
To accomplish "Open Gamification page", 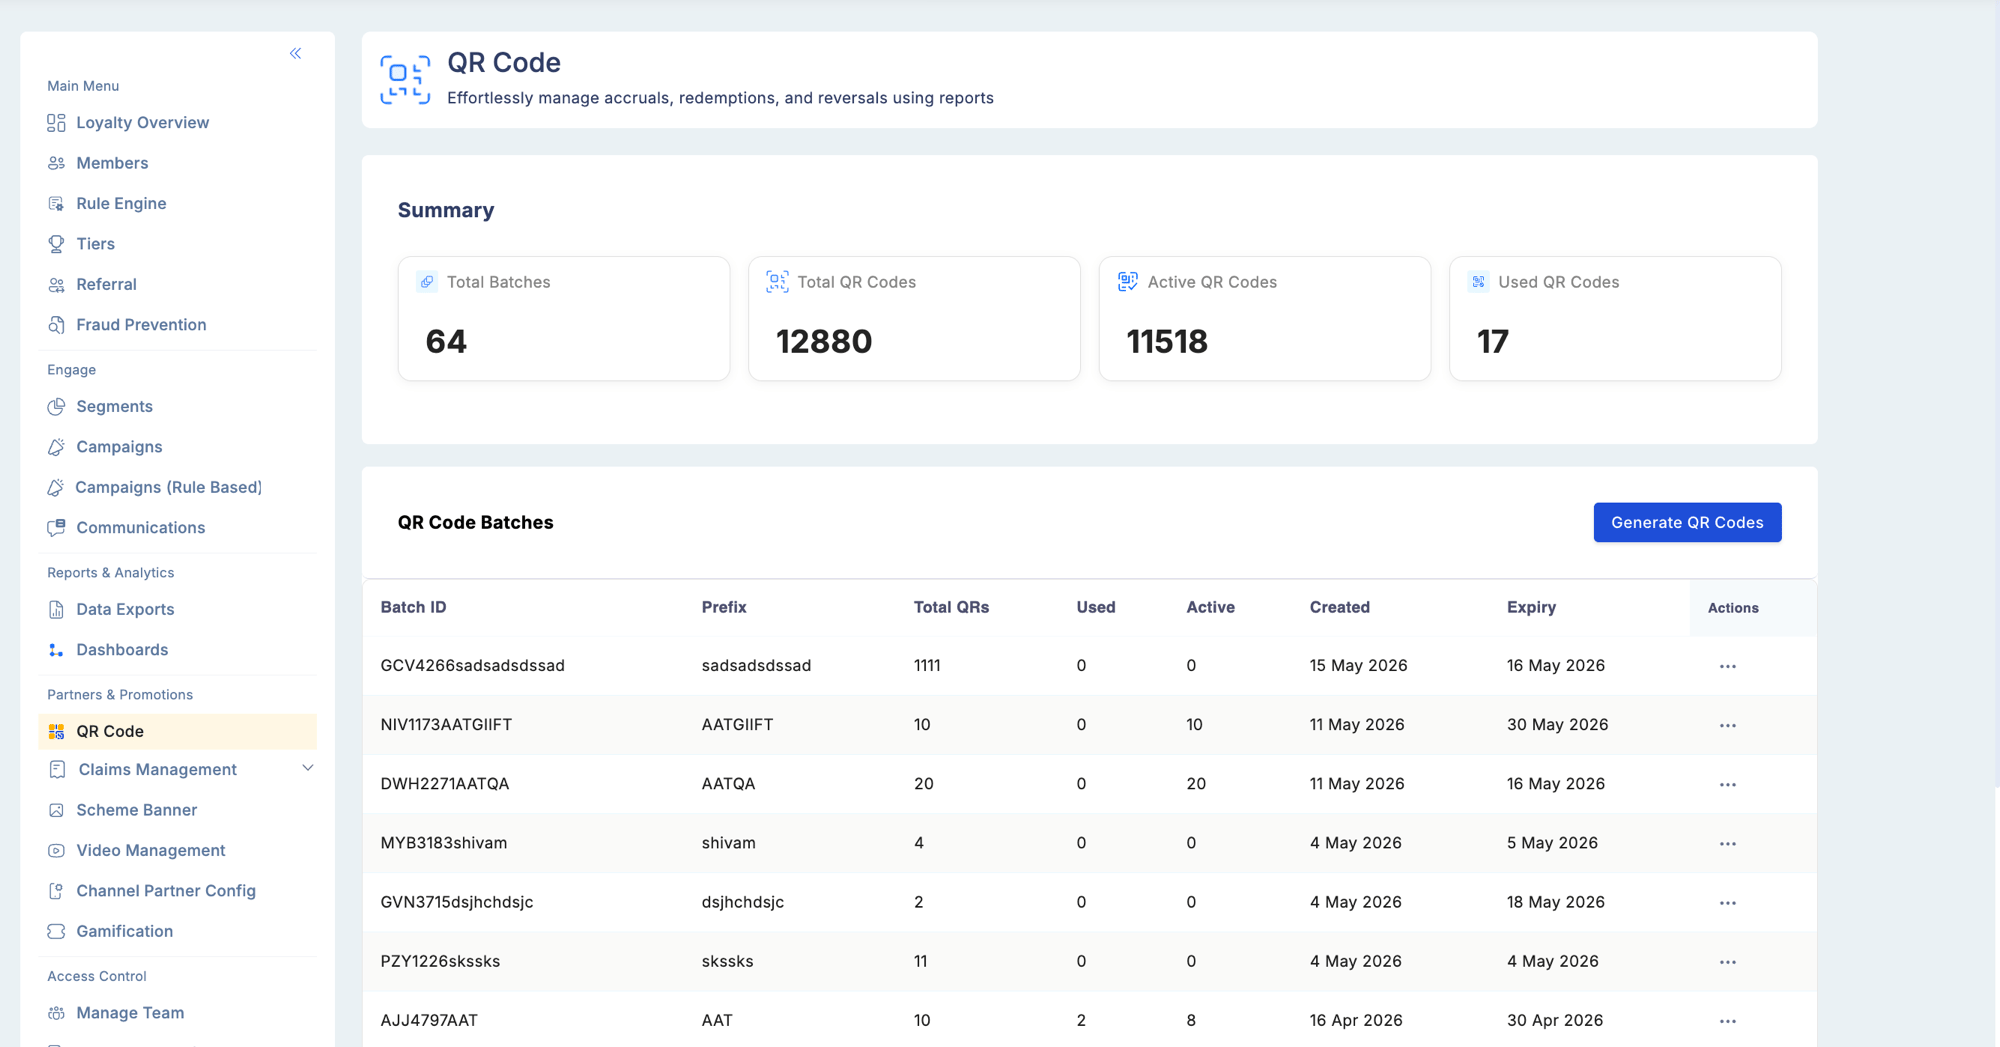I will click(x=124, y=932).
